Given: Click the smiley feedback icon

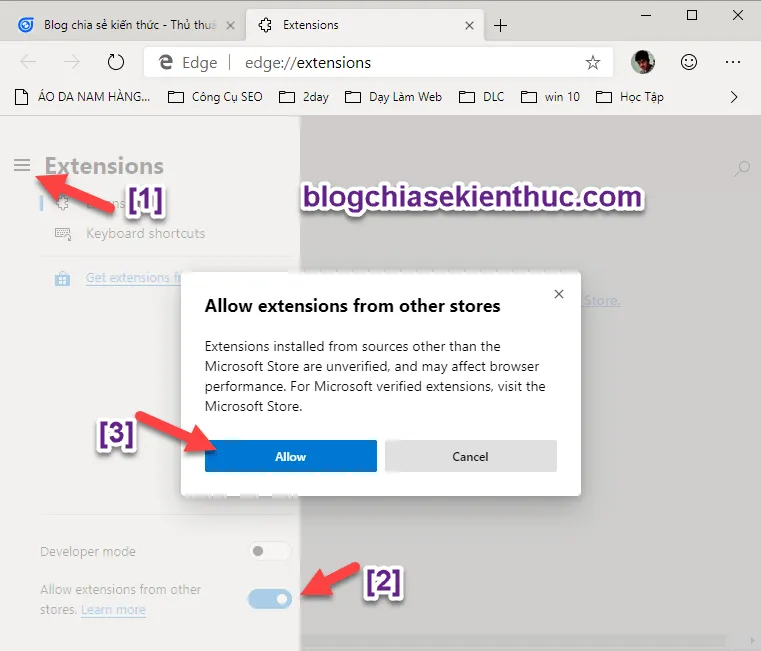Looking at the screenshot, I should [x=689, y=62].
